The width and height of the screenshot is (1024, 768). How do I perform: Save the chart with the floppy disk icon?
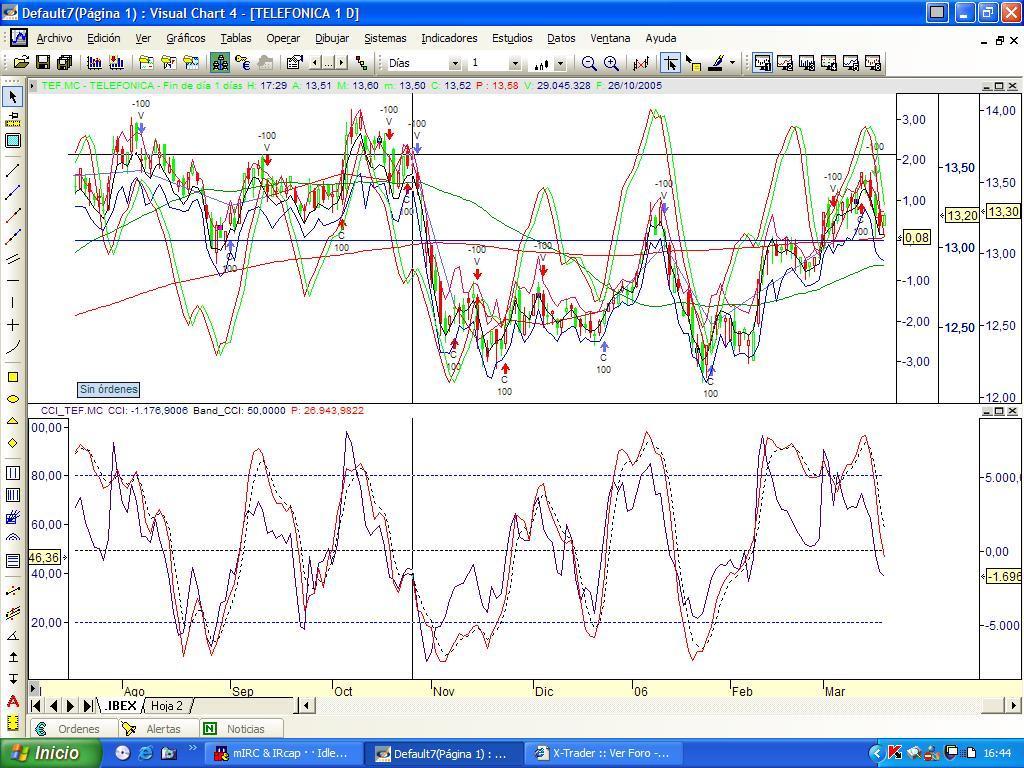point(42,63)
